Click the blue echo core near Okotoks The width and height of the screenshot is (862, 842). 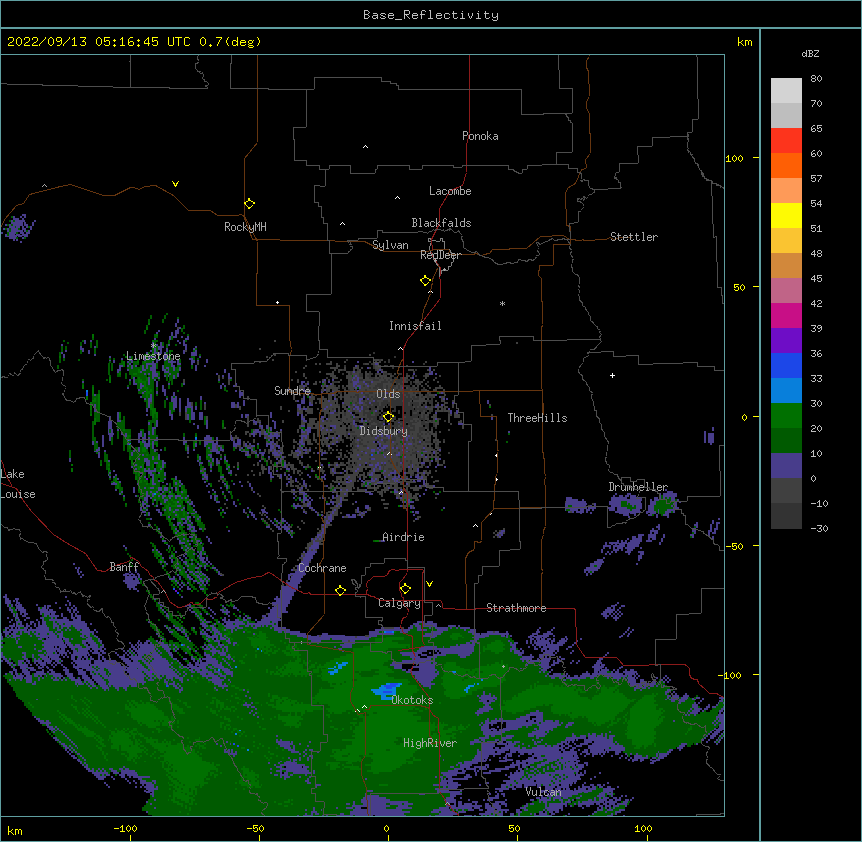pyautogui.click(x=386, y=690)
